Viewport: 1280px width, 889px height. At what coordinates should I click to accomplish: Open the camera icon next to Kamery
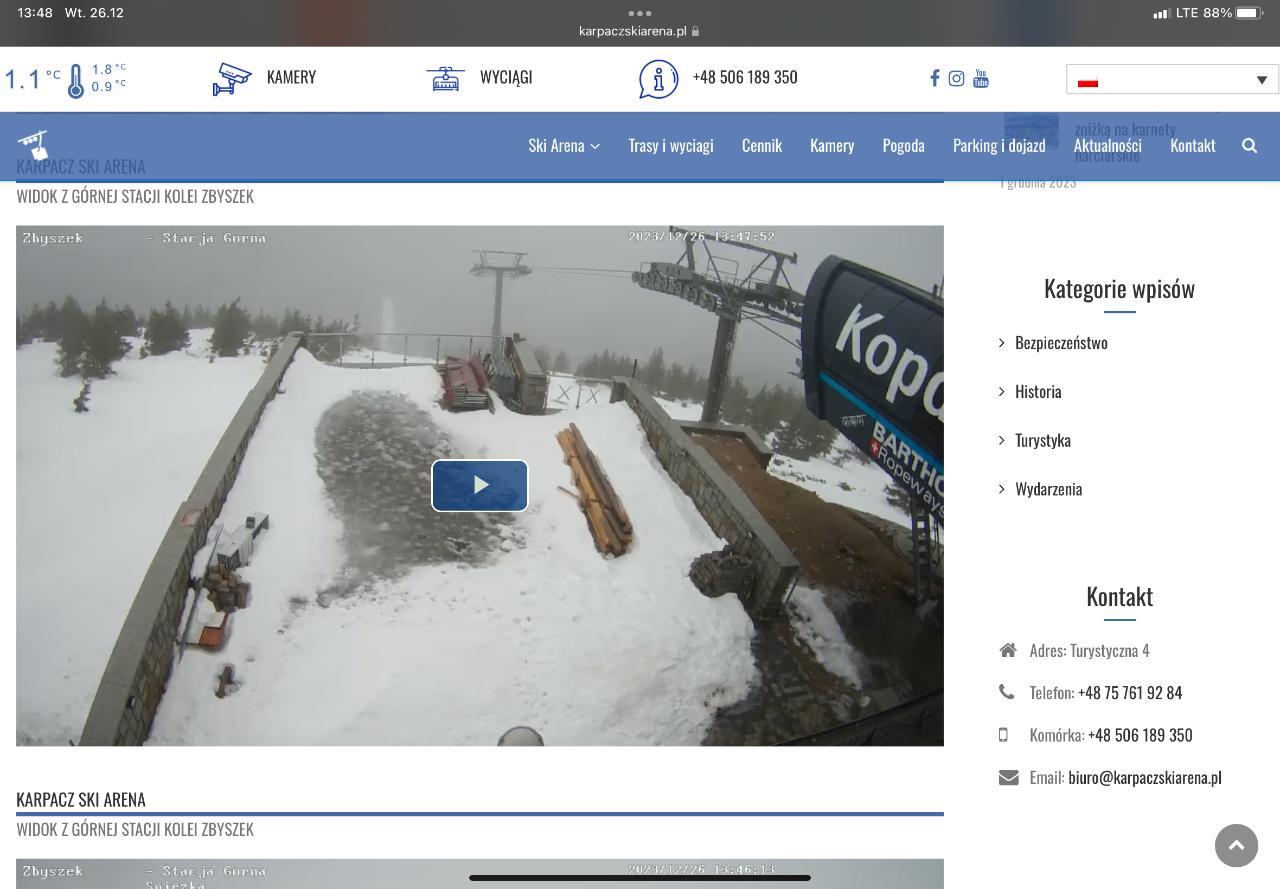(232, 79)
